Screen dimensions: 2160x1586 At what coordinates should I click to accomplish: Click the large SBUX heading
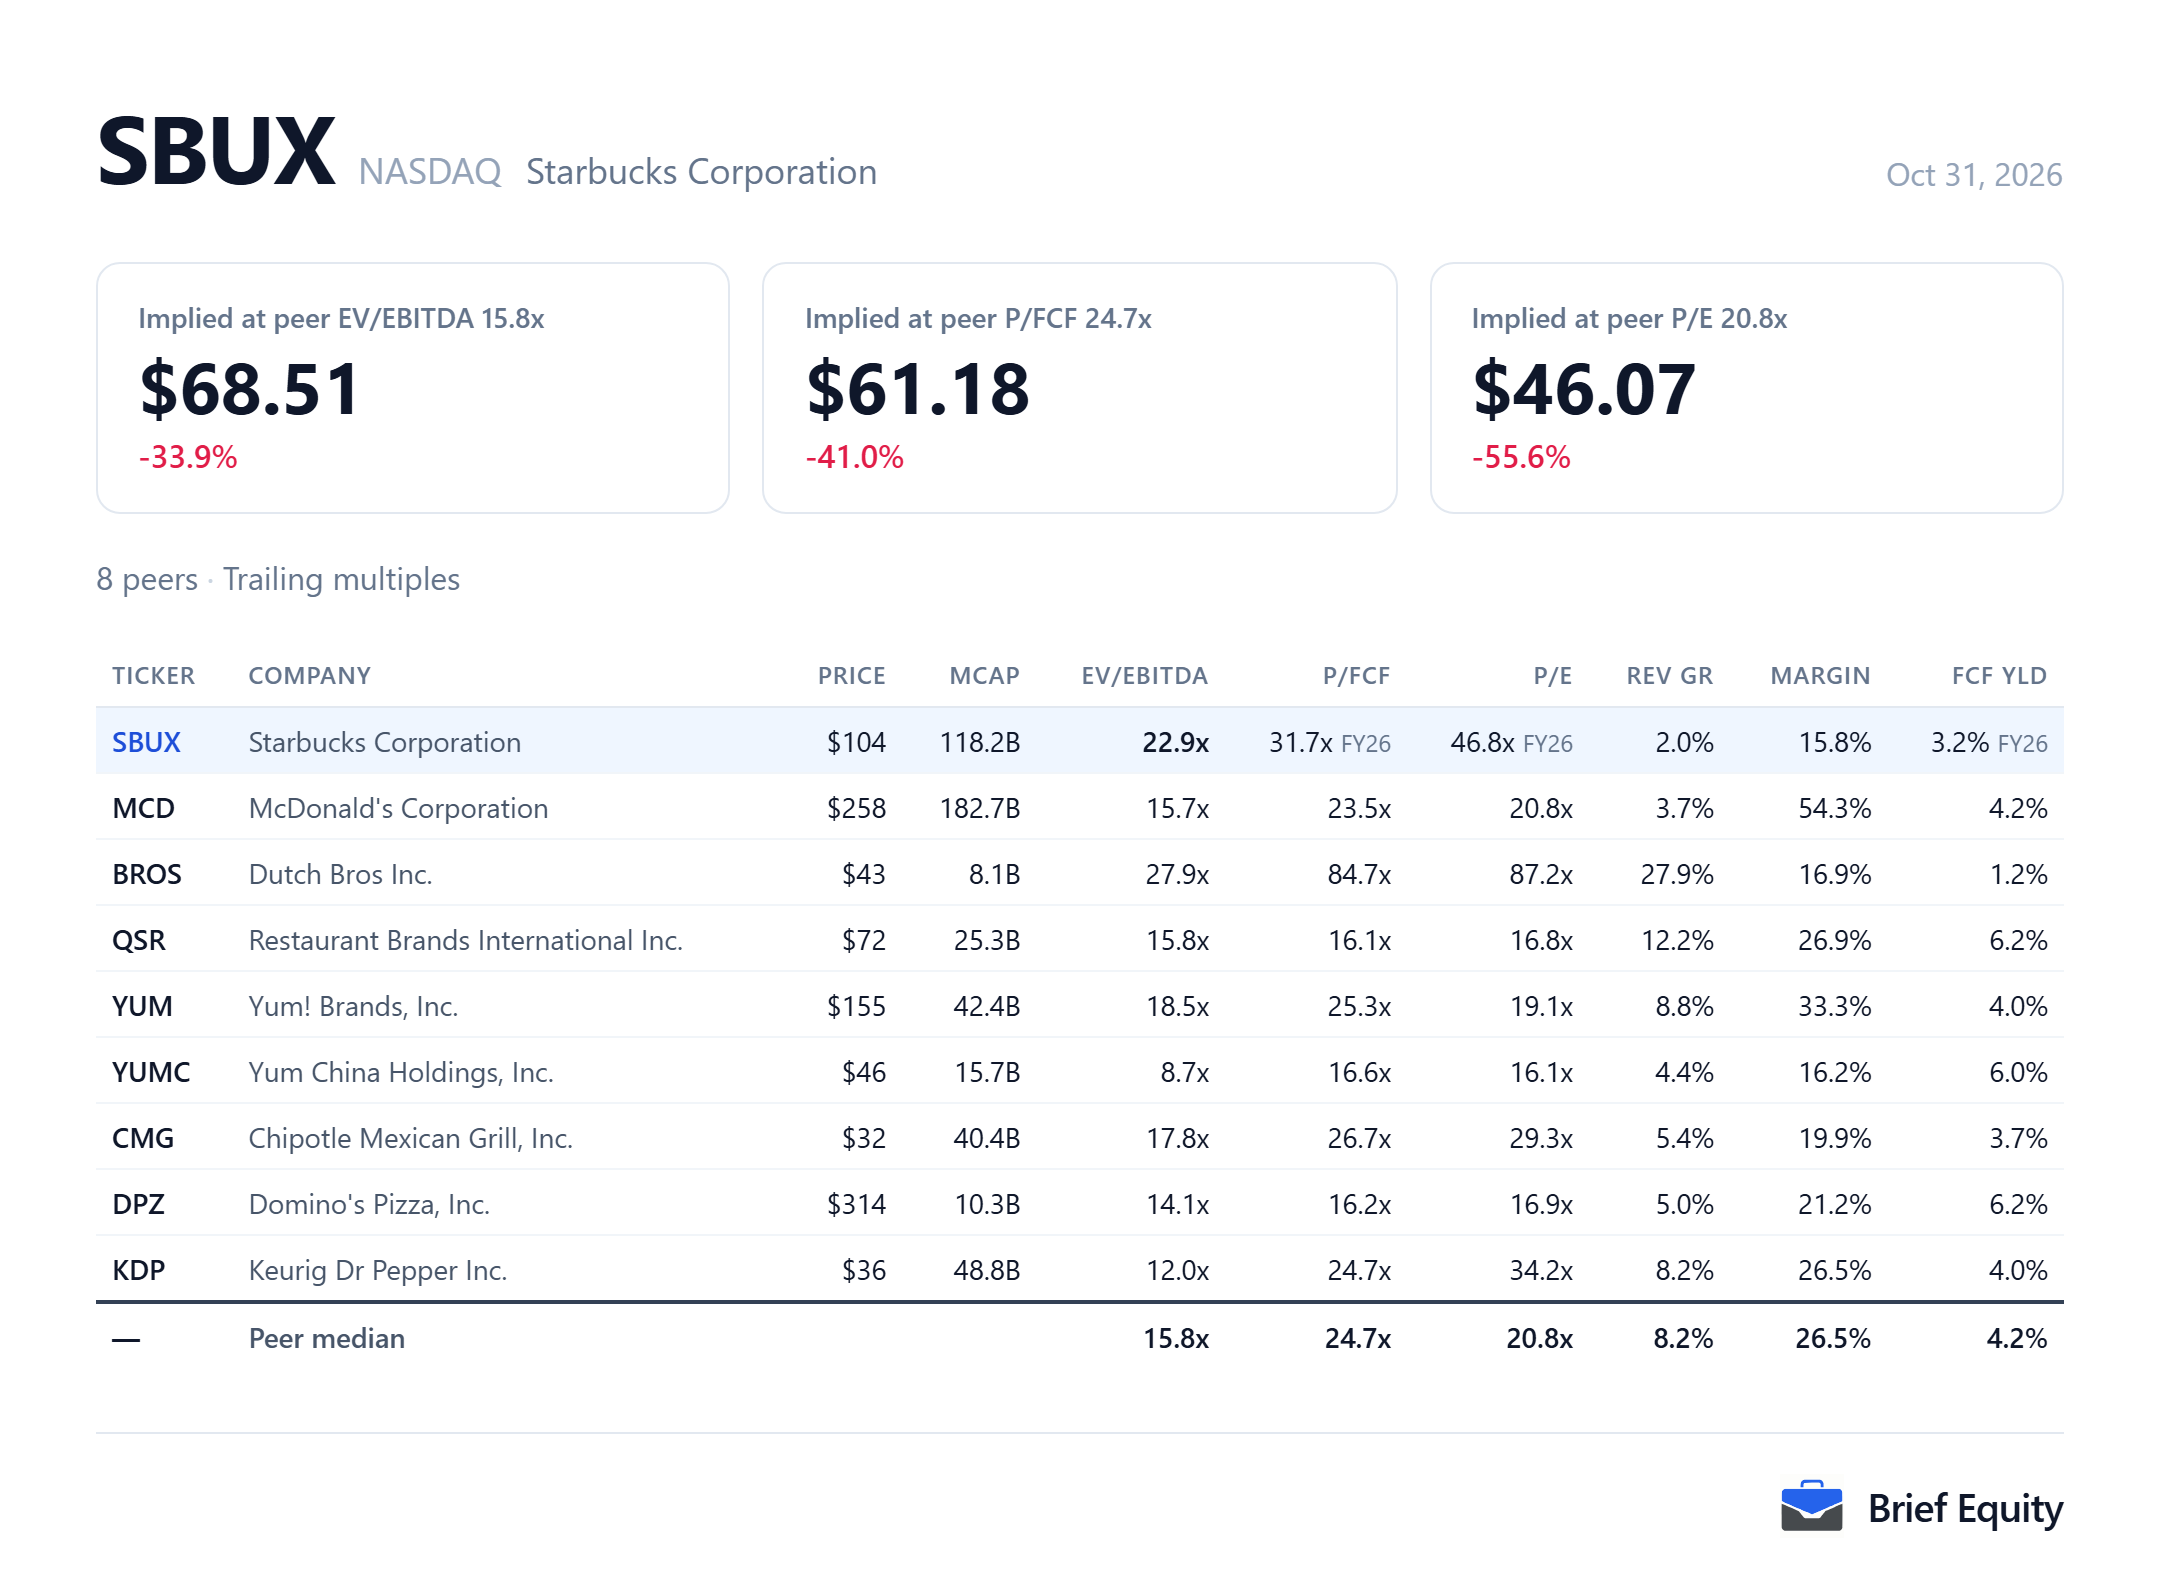click(216, 151)
